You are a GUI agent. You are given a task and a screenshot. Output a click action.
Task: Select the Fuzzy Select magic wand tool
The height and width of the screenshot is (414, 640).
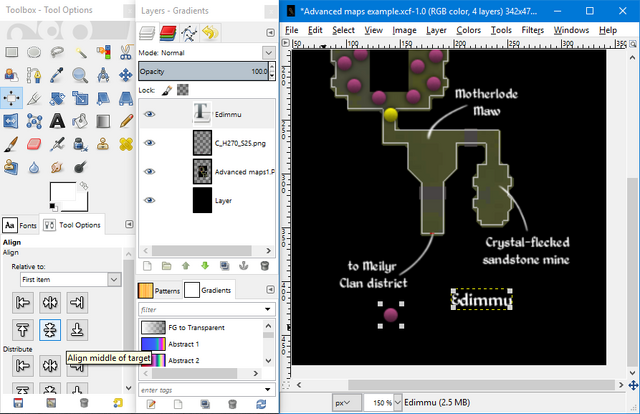[80, 52]
